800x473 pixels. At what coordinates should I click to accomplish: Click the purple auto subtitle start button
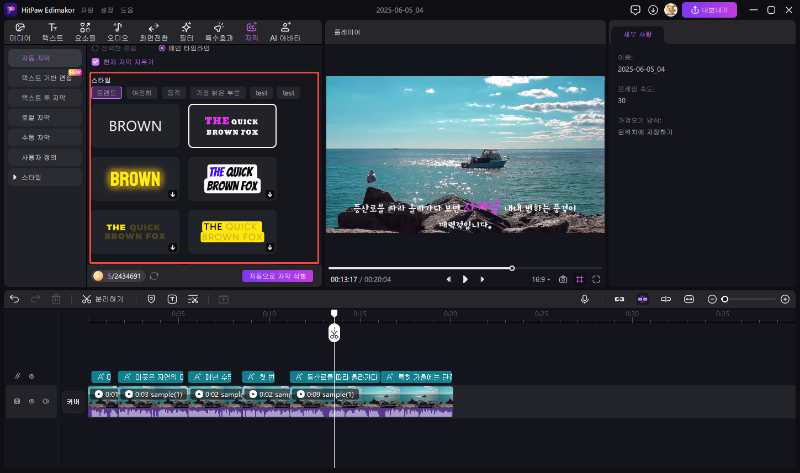[277, 275]
